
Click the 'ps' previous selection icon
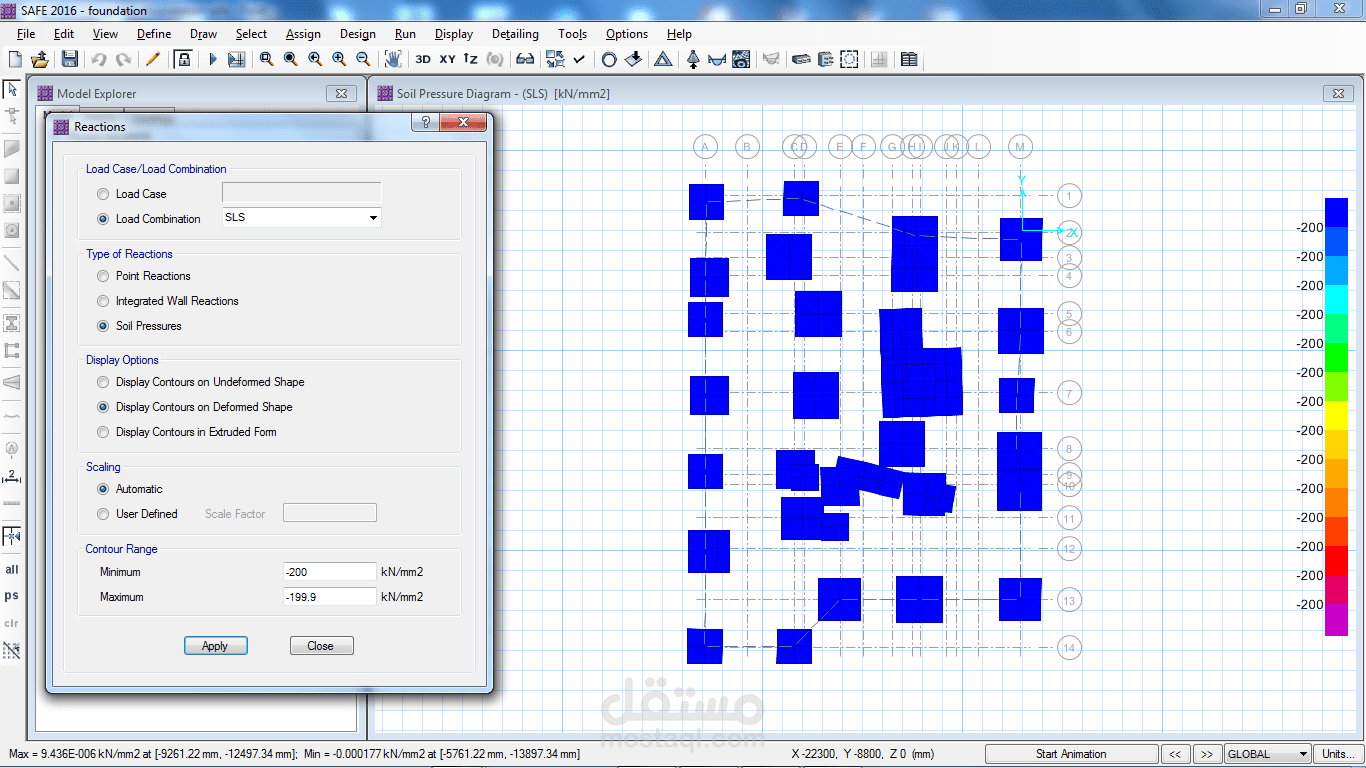[12, 595]
